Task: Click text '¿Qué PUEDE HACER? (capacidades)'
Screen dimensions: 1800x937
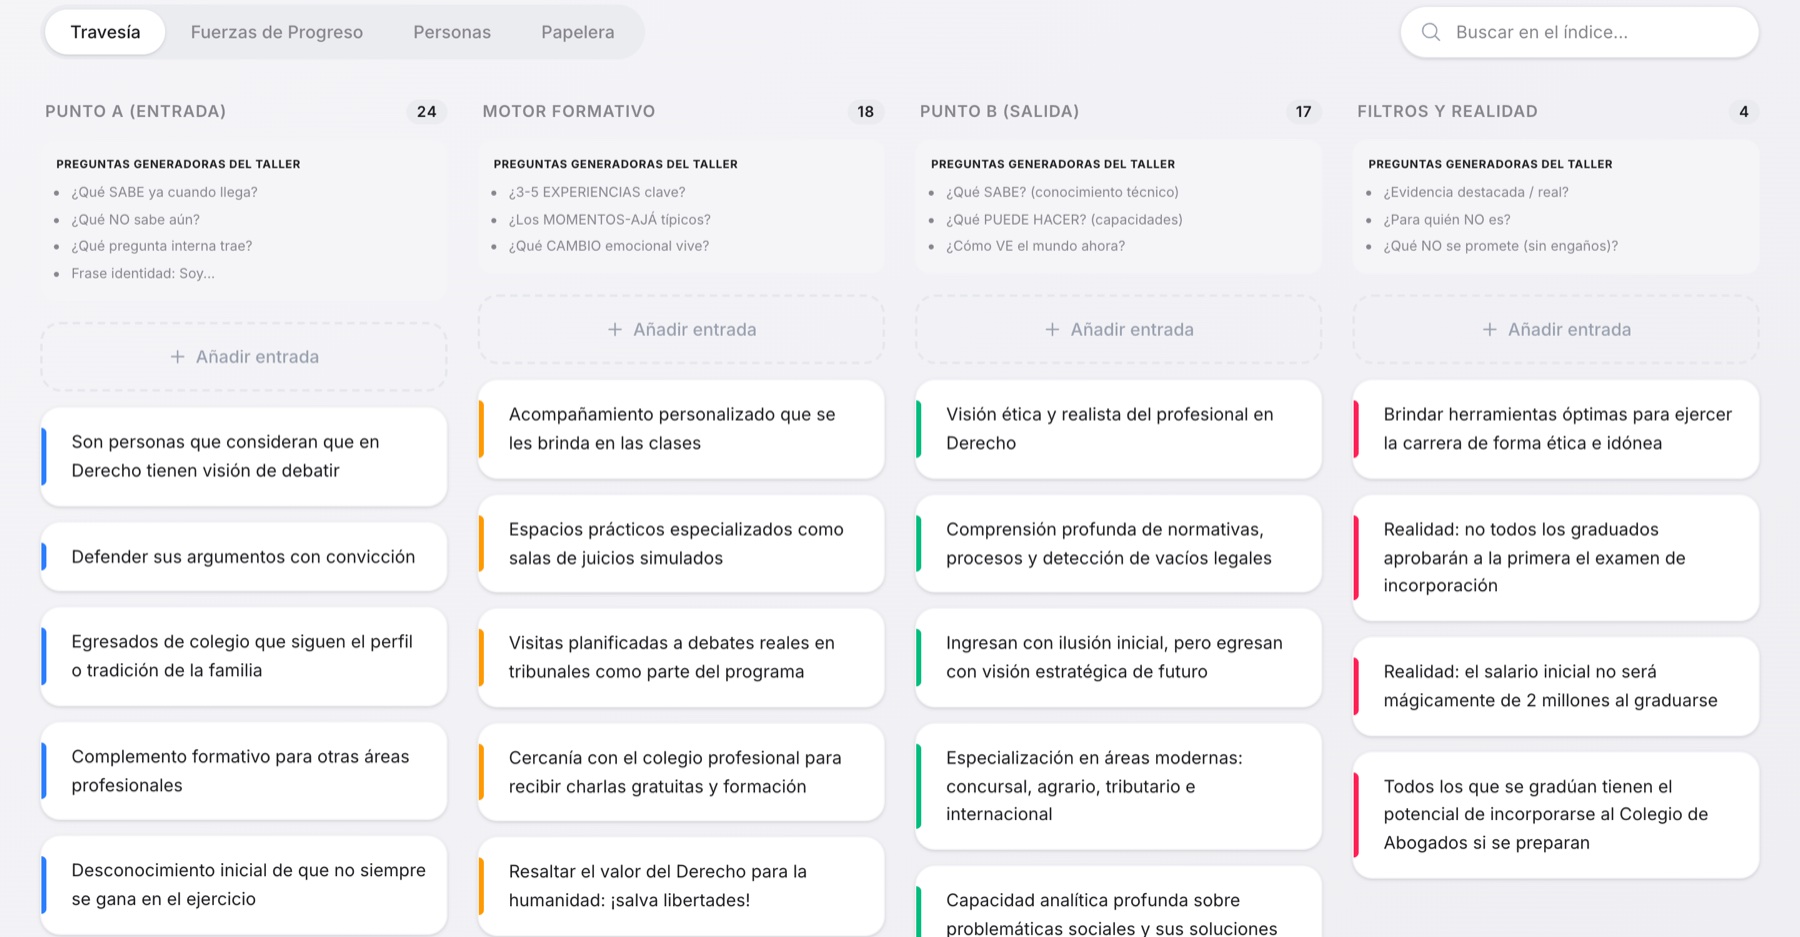Action: coord(1064,219)
